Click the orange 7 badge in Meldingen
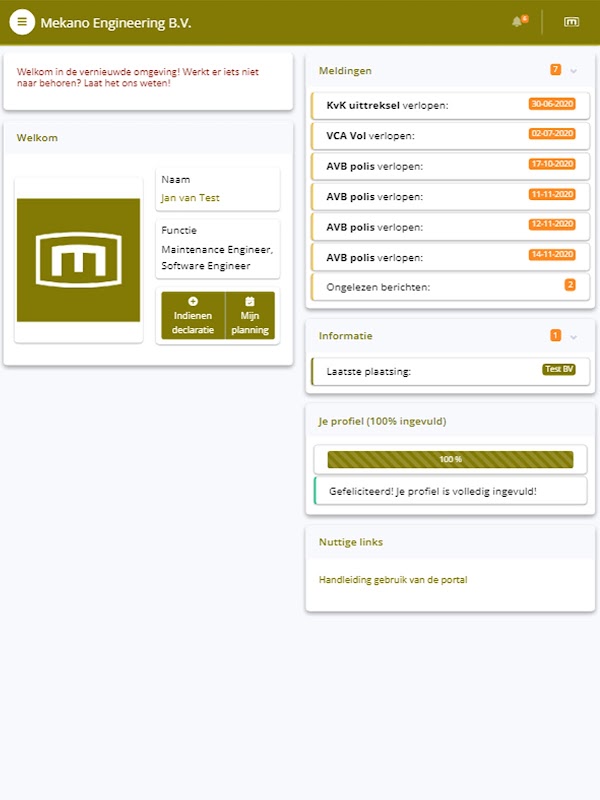The image size is (600, 800). click(556, 69)
